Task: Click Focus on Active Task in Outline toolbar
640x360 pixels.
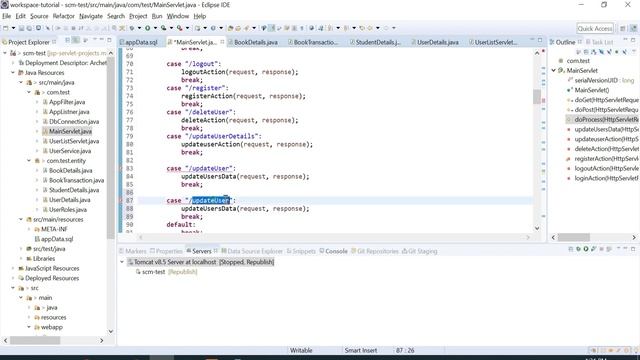Action: pyautogui.click(x=579, y=51)
